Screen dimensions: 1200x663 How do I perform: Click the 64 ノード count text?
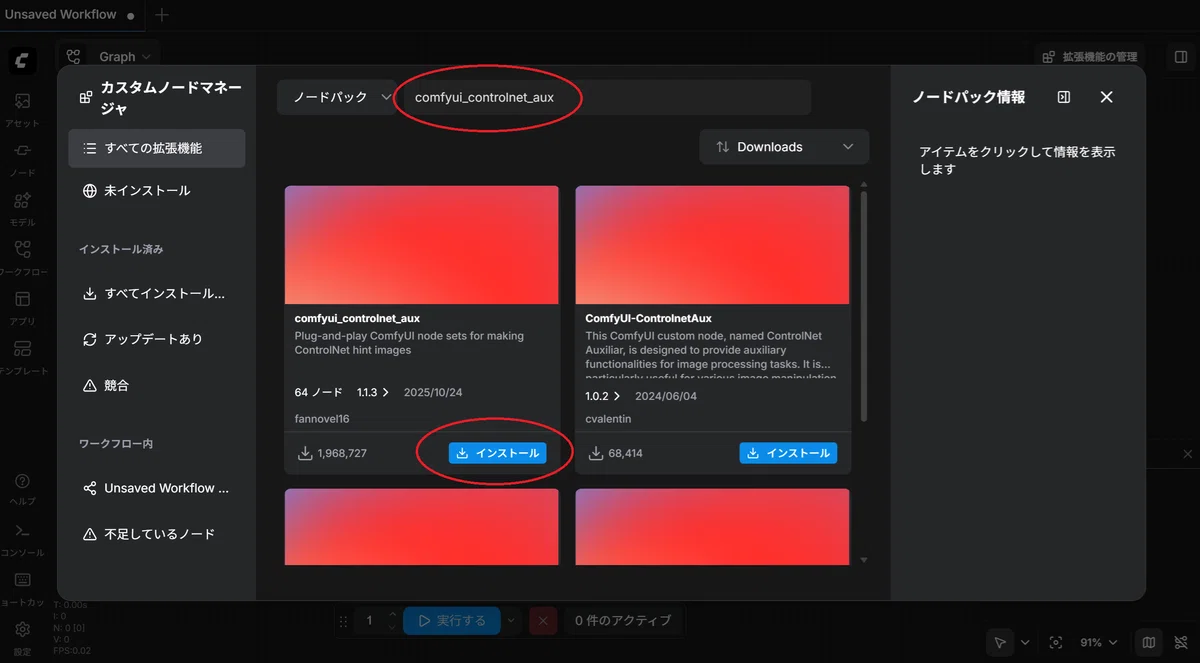pyautogui.click(x=318, y=393)
